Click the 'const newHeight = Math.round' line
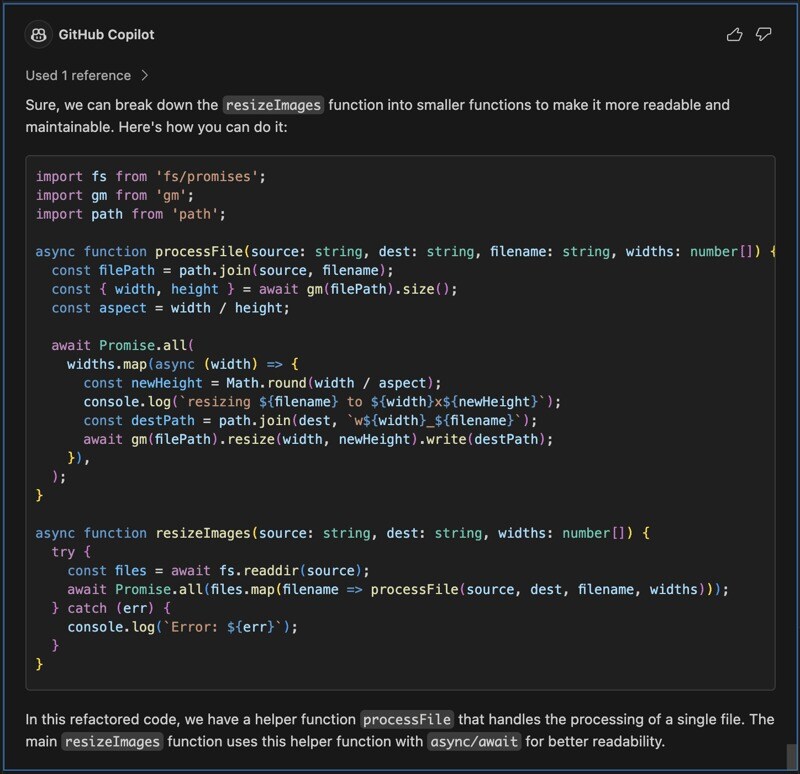The image size is (800, 774). [262, 383]
